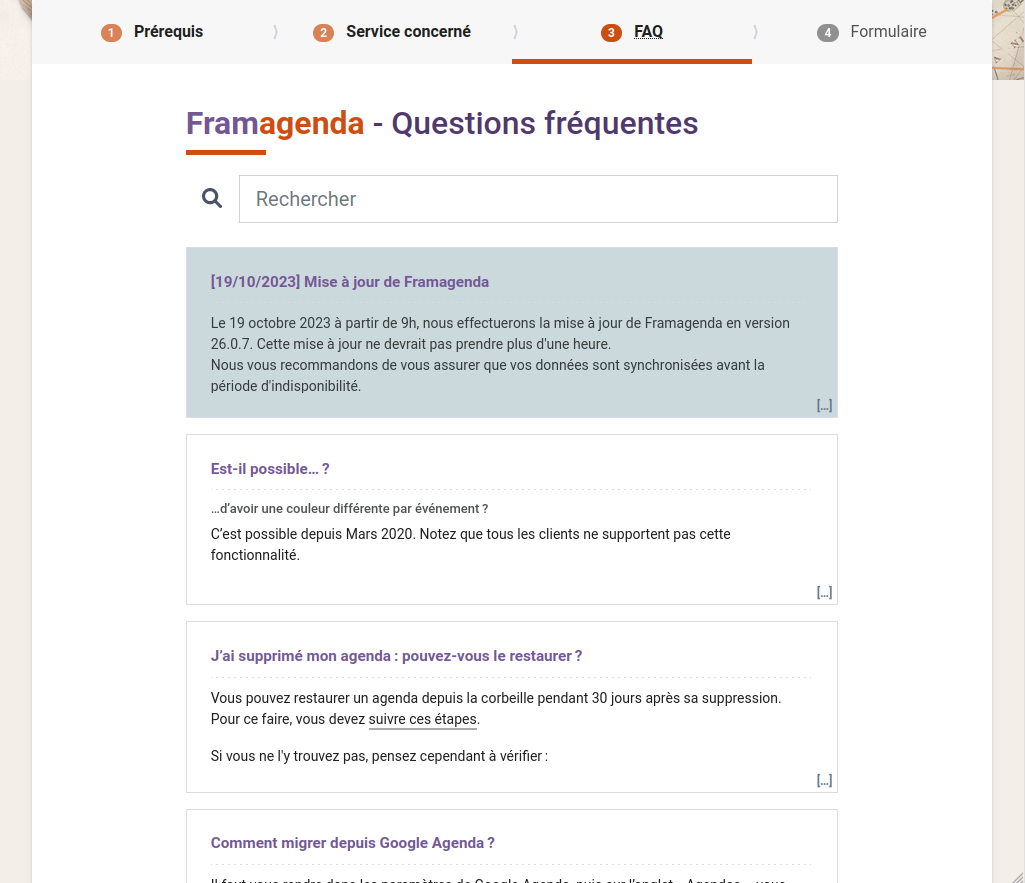The width and height of the screenshot is (1025, 883).
Task: Click the magnifying glass search icon
Action: (x=211, y=198)
